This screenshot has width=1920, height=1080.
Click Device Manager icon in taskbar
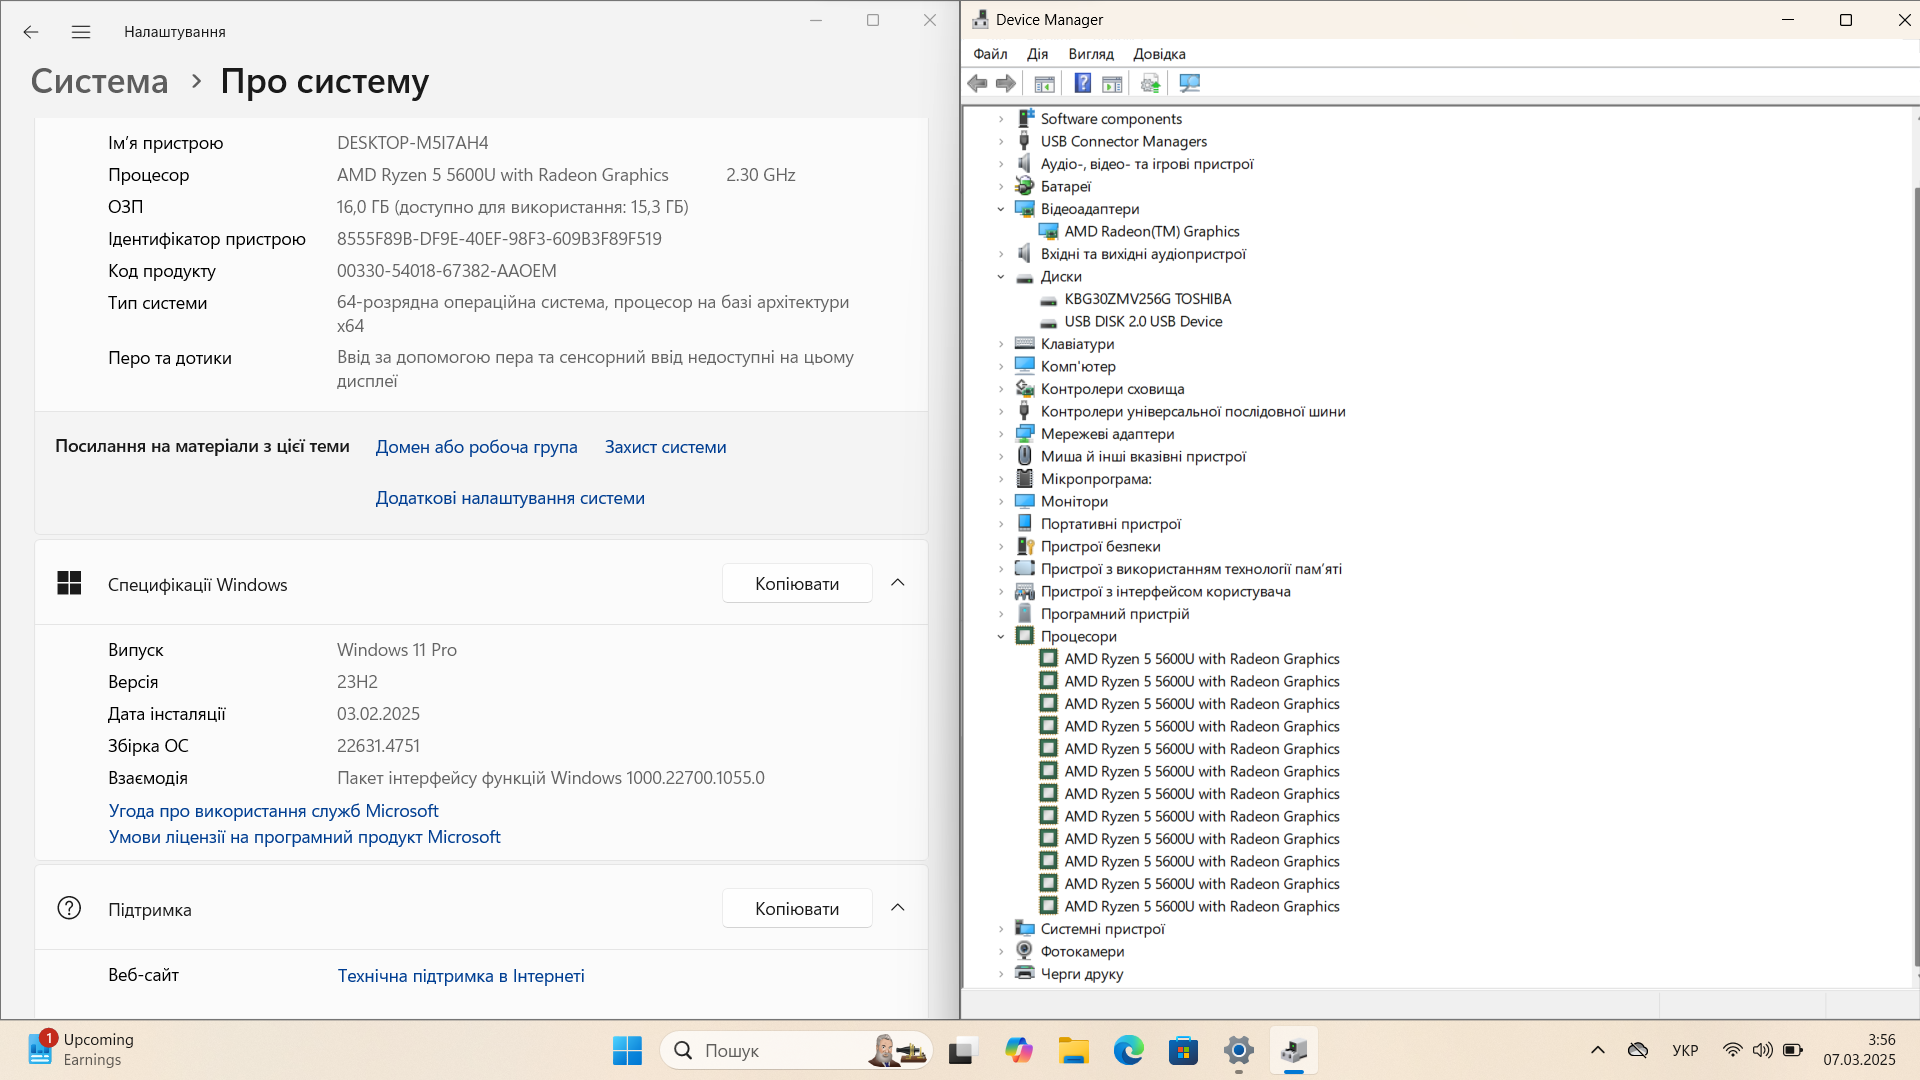point(1293,1050)
